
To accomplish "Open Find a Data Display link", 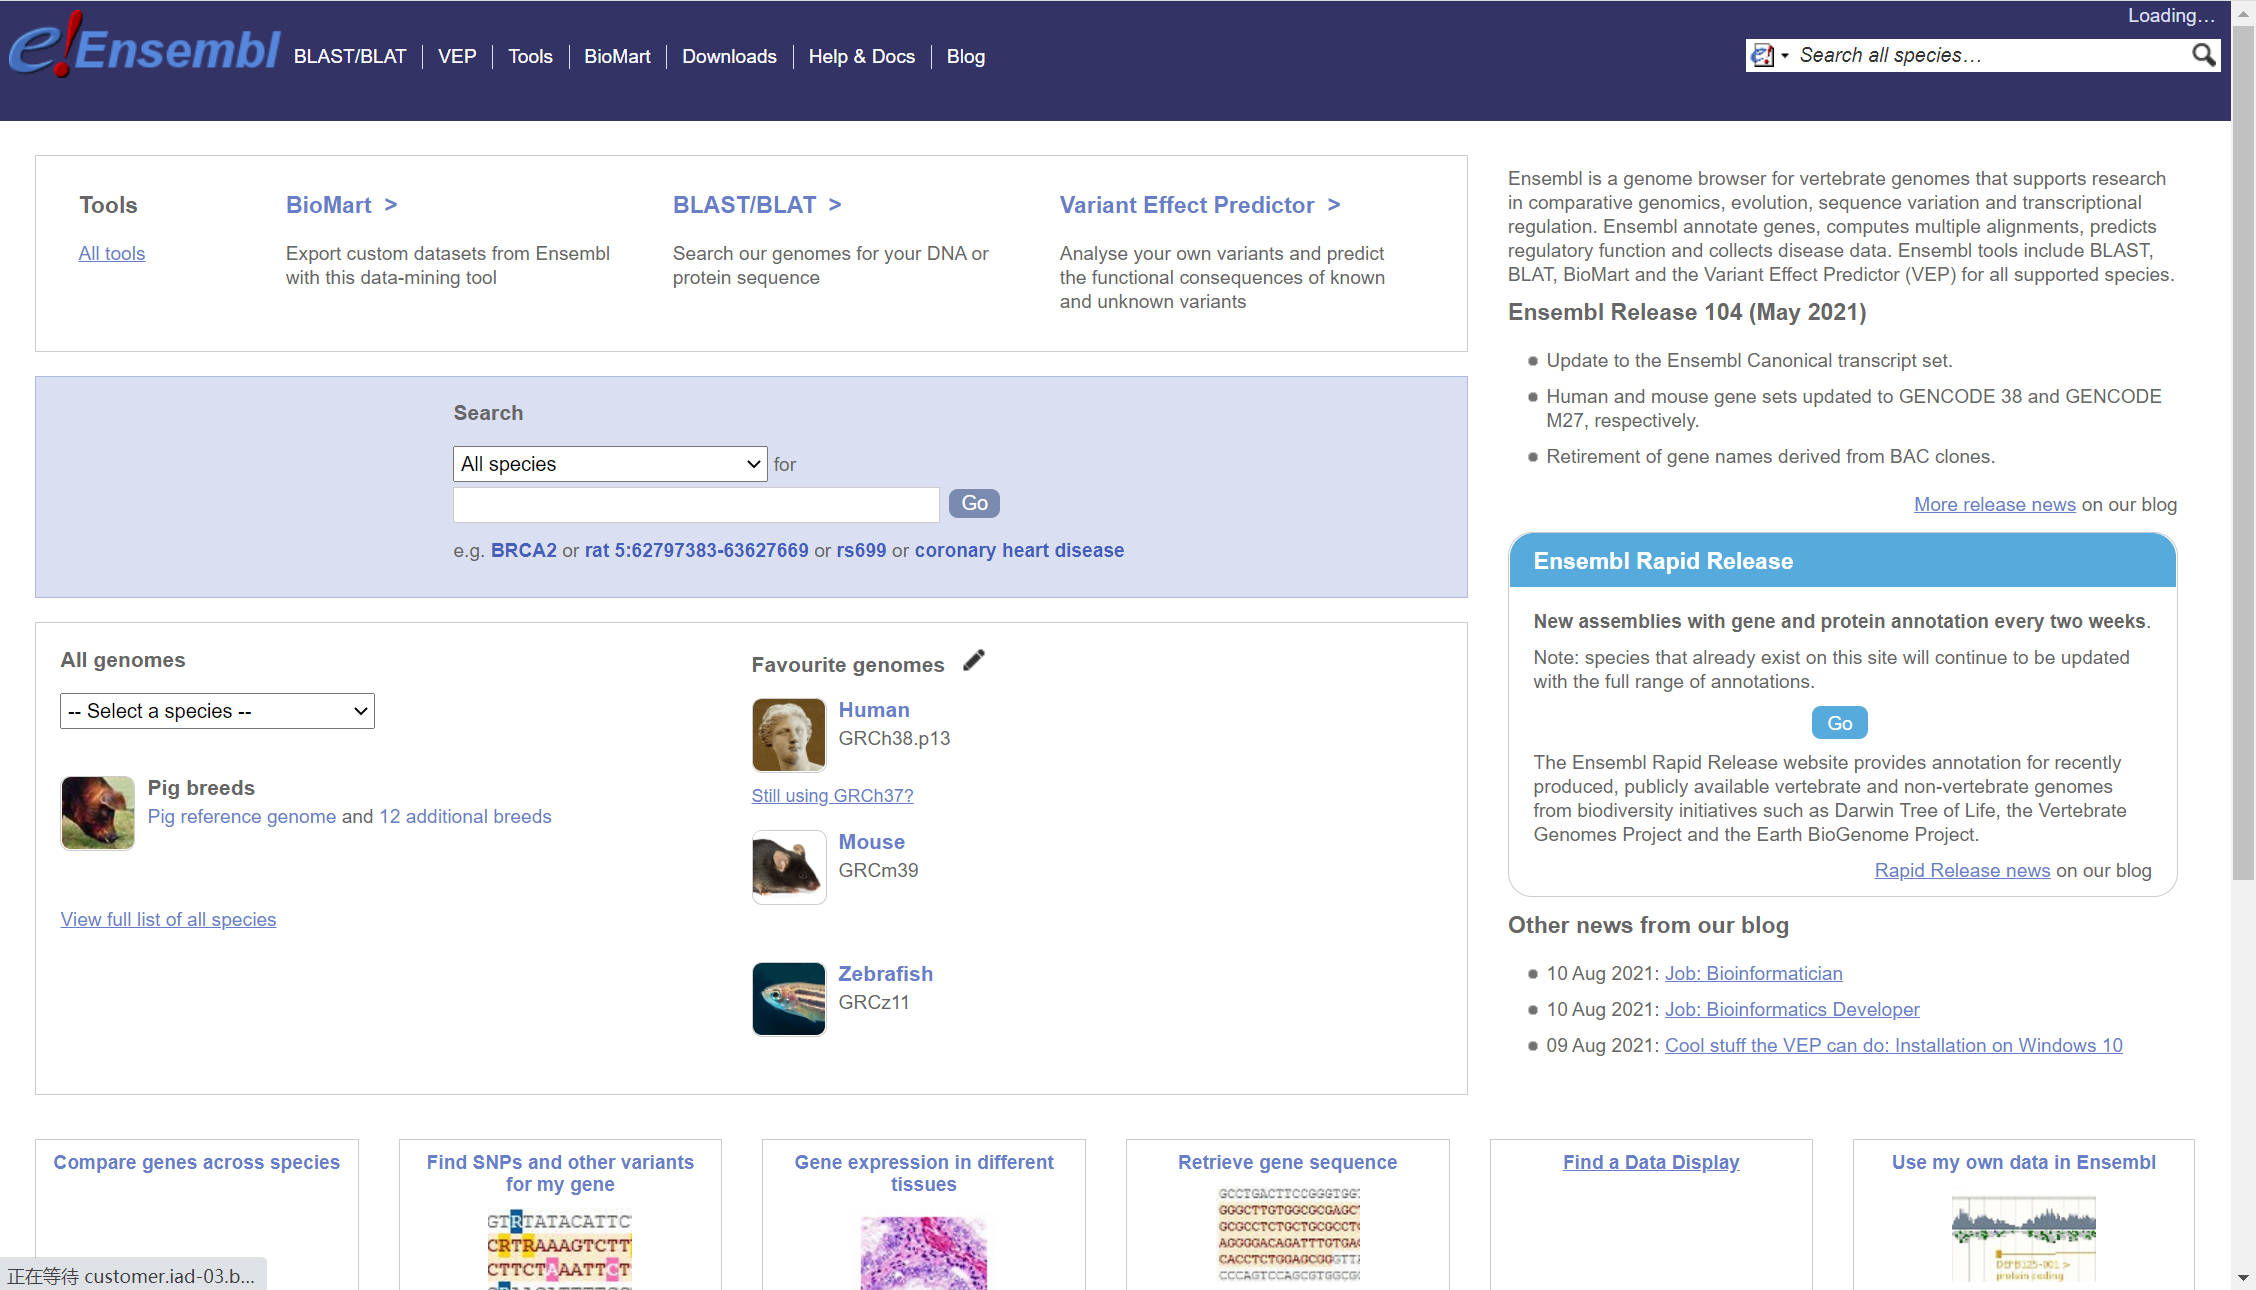I will click(x=1651, y=1163).
